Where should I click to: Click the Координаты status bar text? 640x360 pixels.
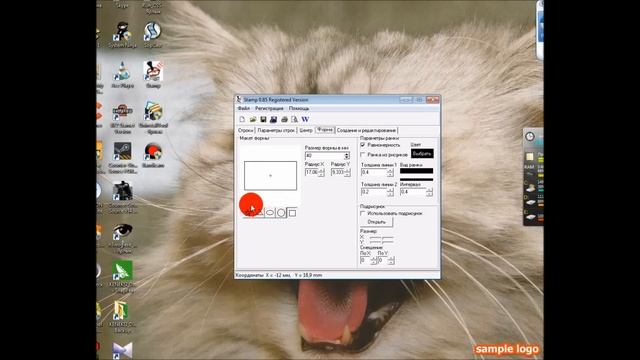pyautogui.click(x=279, y=275)
